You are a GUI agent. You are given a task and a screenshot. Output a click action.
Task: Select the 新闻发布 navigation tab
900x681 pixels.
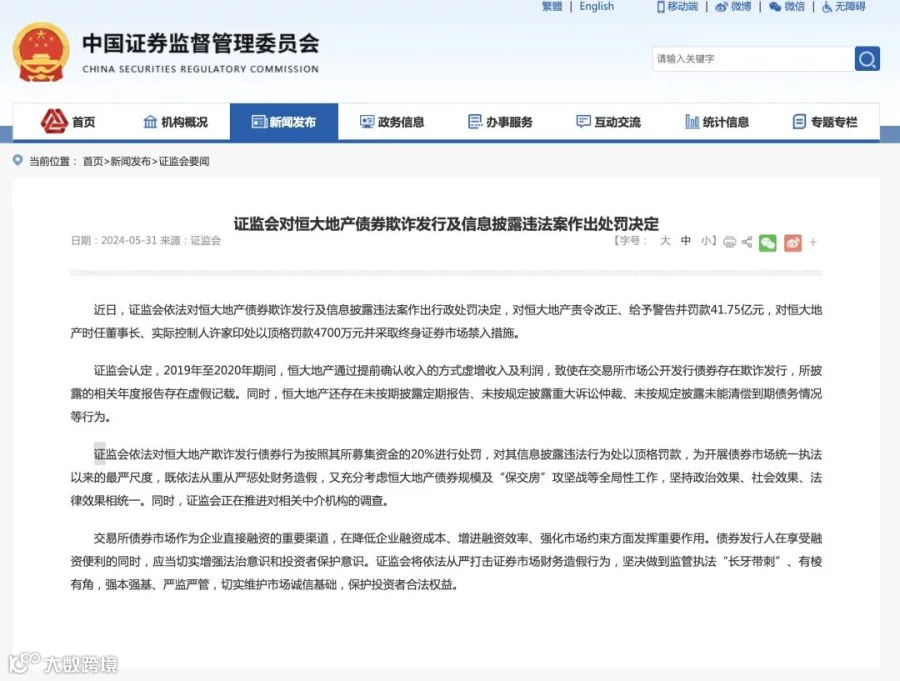coord(284,122)
